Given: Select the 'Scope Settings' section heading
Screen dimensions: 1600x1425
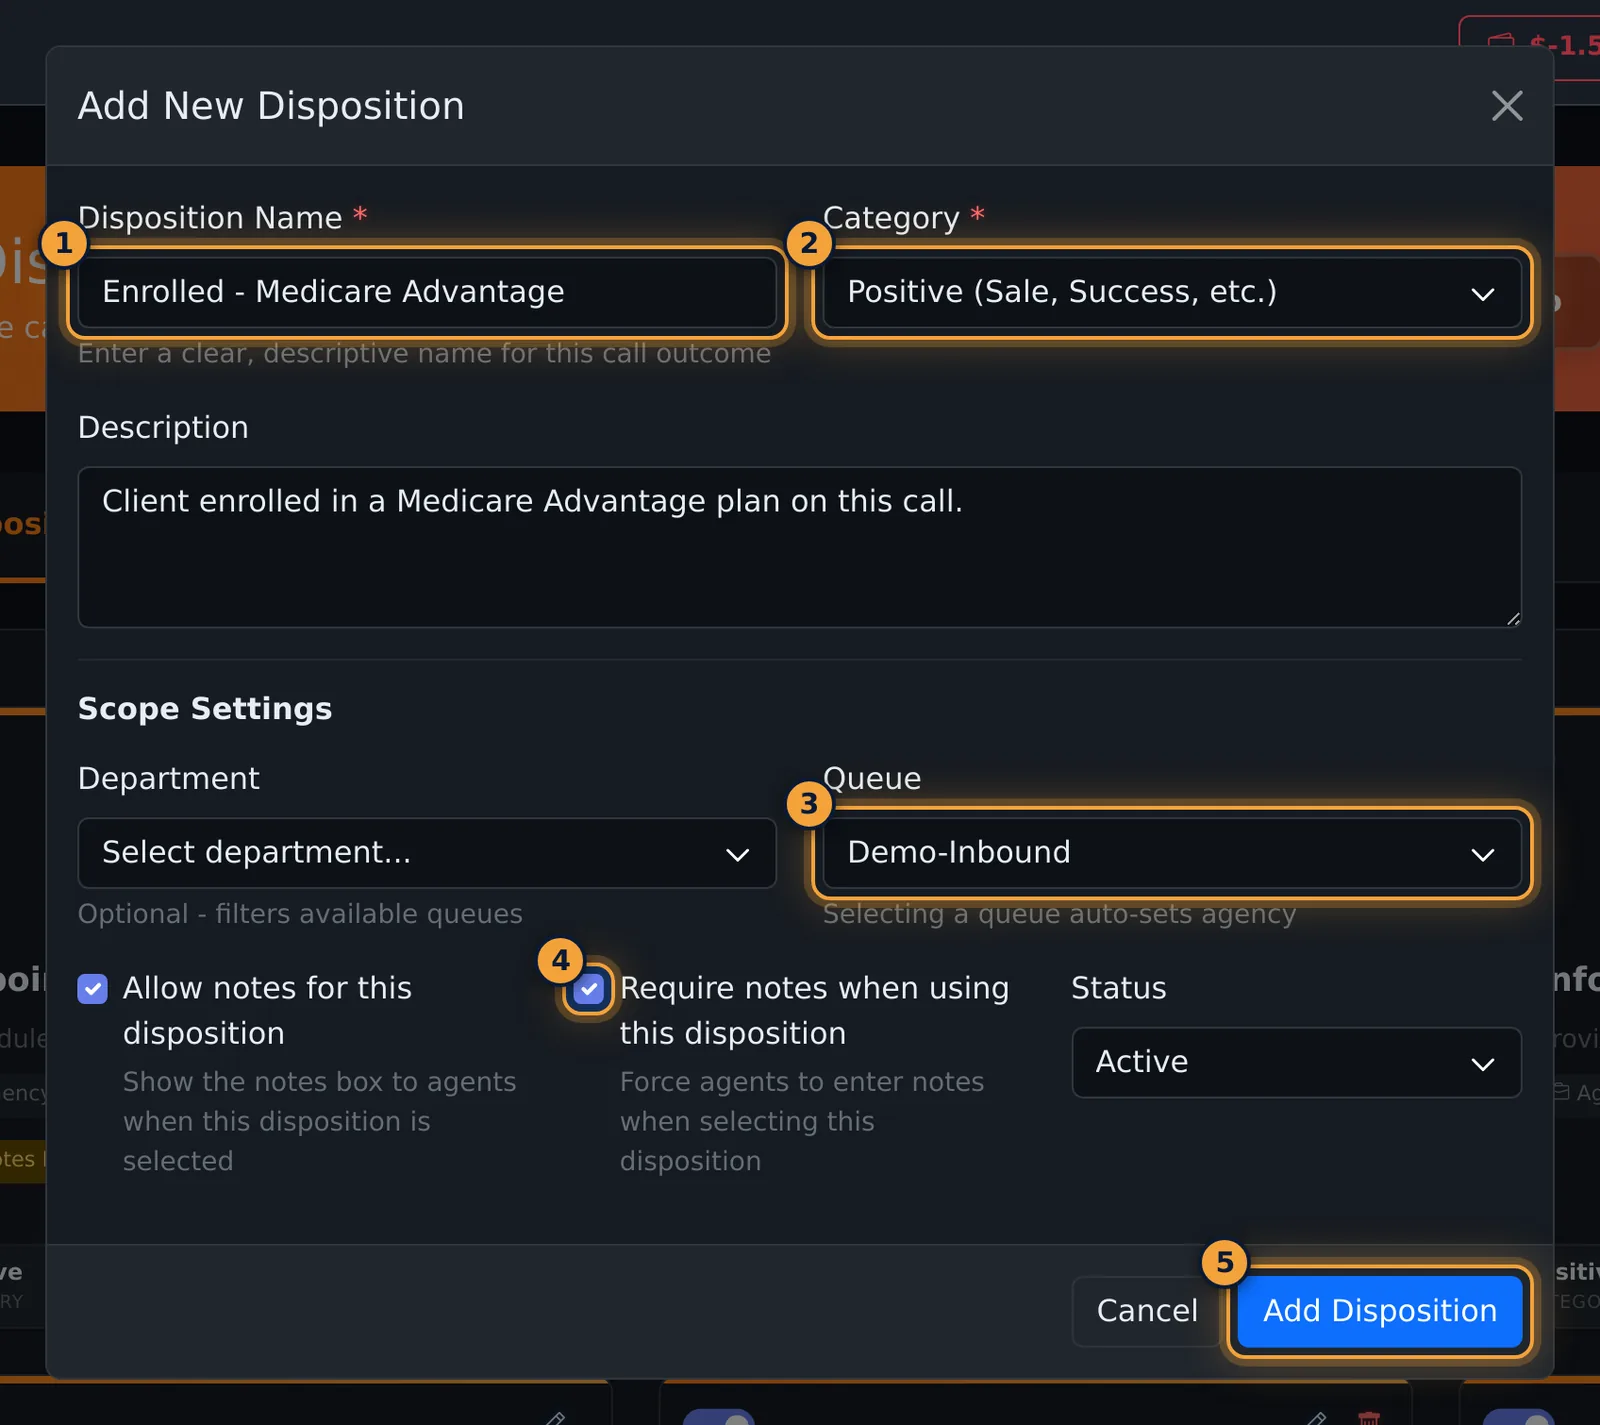Looking at the screenshot, I should click(x=205, y=708).
